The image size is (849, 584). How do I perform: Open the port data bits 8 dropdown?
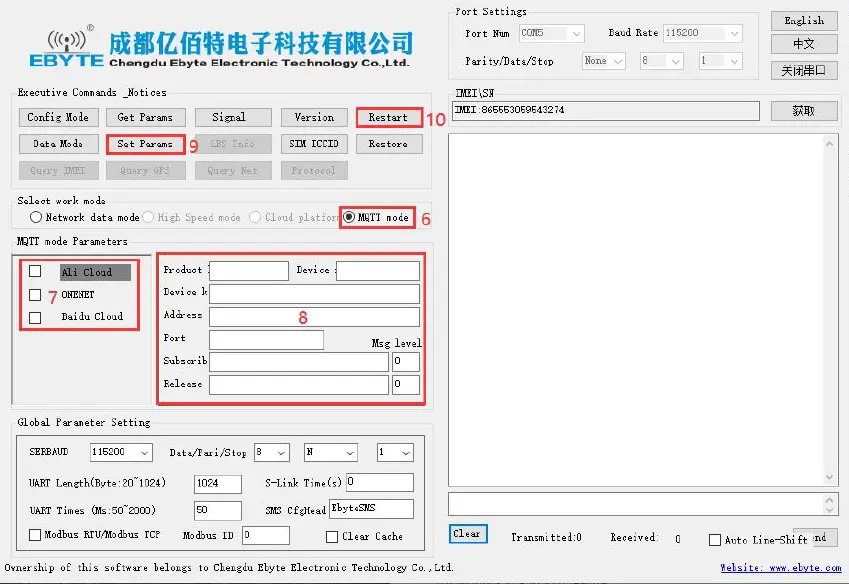point(661,61)
